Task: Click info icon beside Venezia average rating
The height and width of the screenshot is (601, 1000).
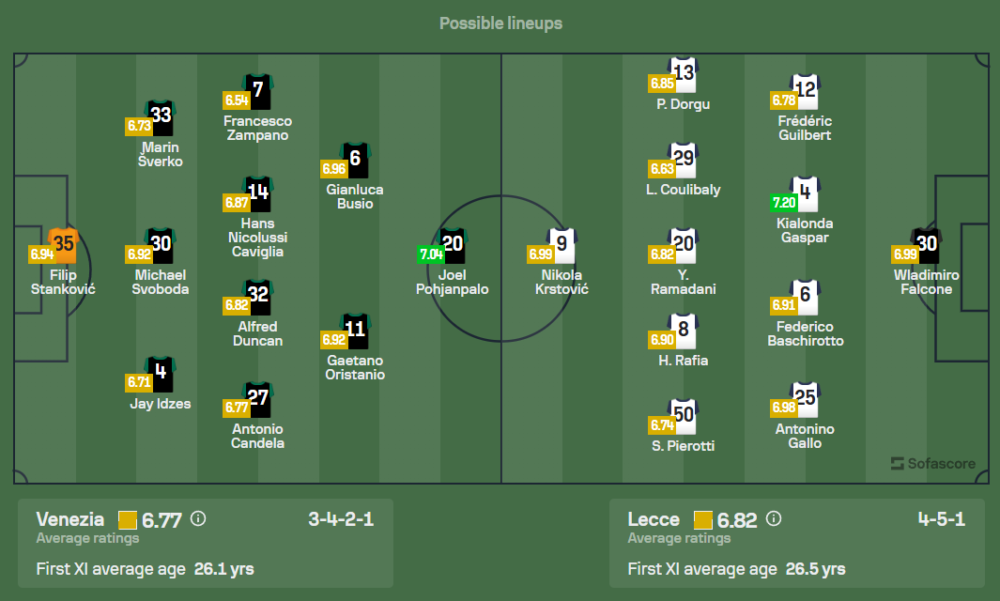Action: [198, 519]
